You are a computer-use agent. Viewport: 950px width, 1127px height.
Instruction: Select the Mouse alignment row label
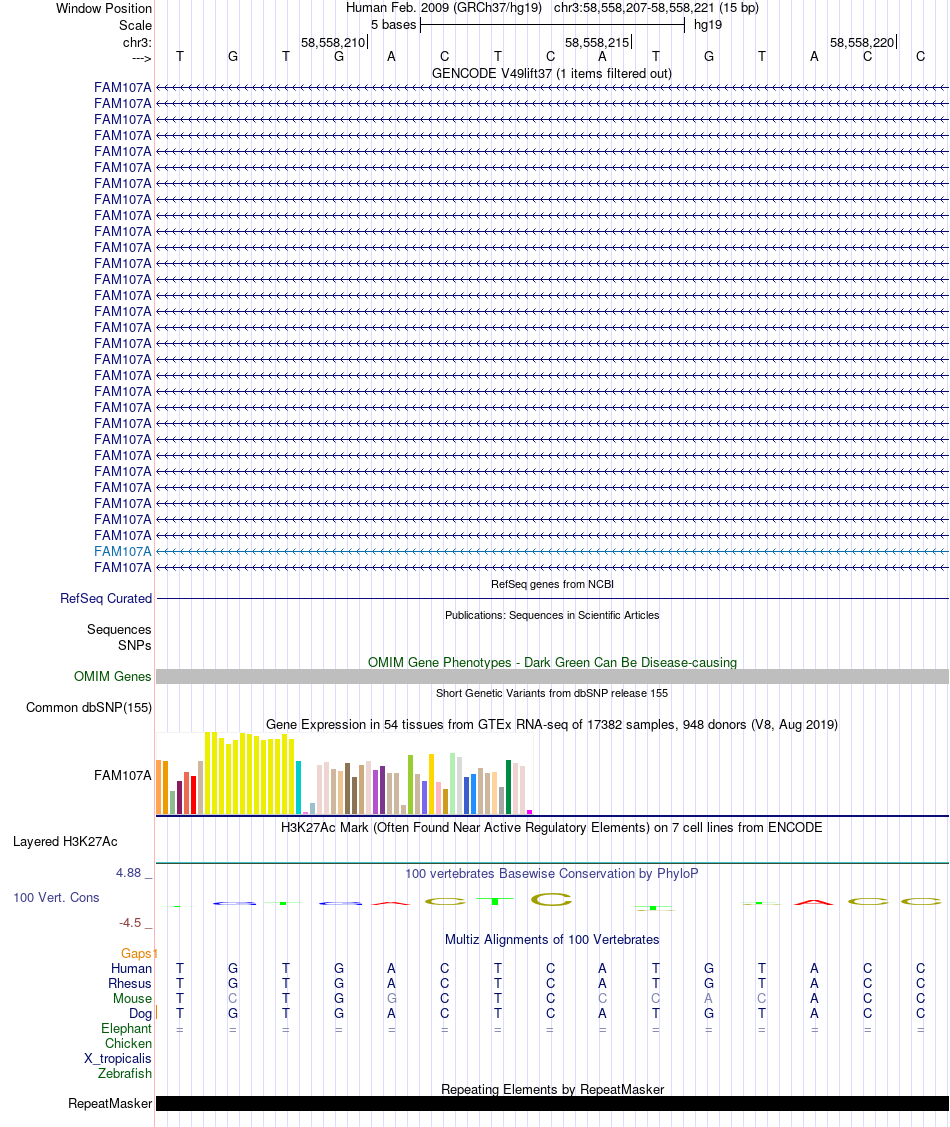(x=132, y=999)
